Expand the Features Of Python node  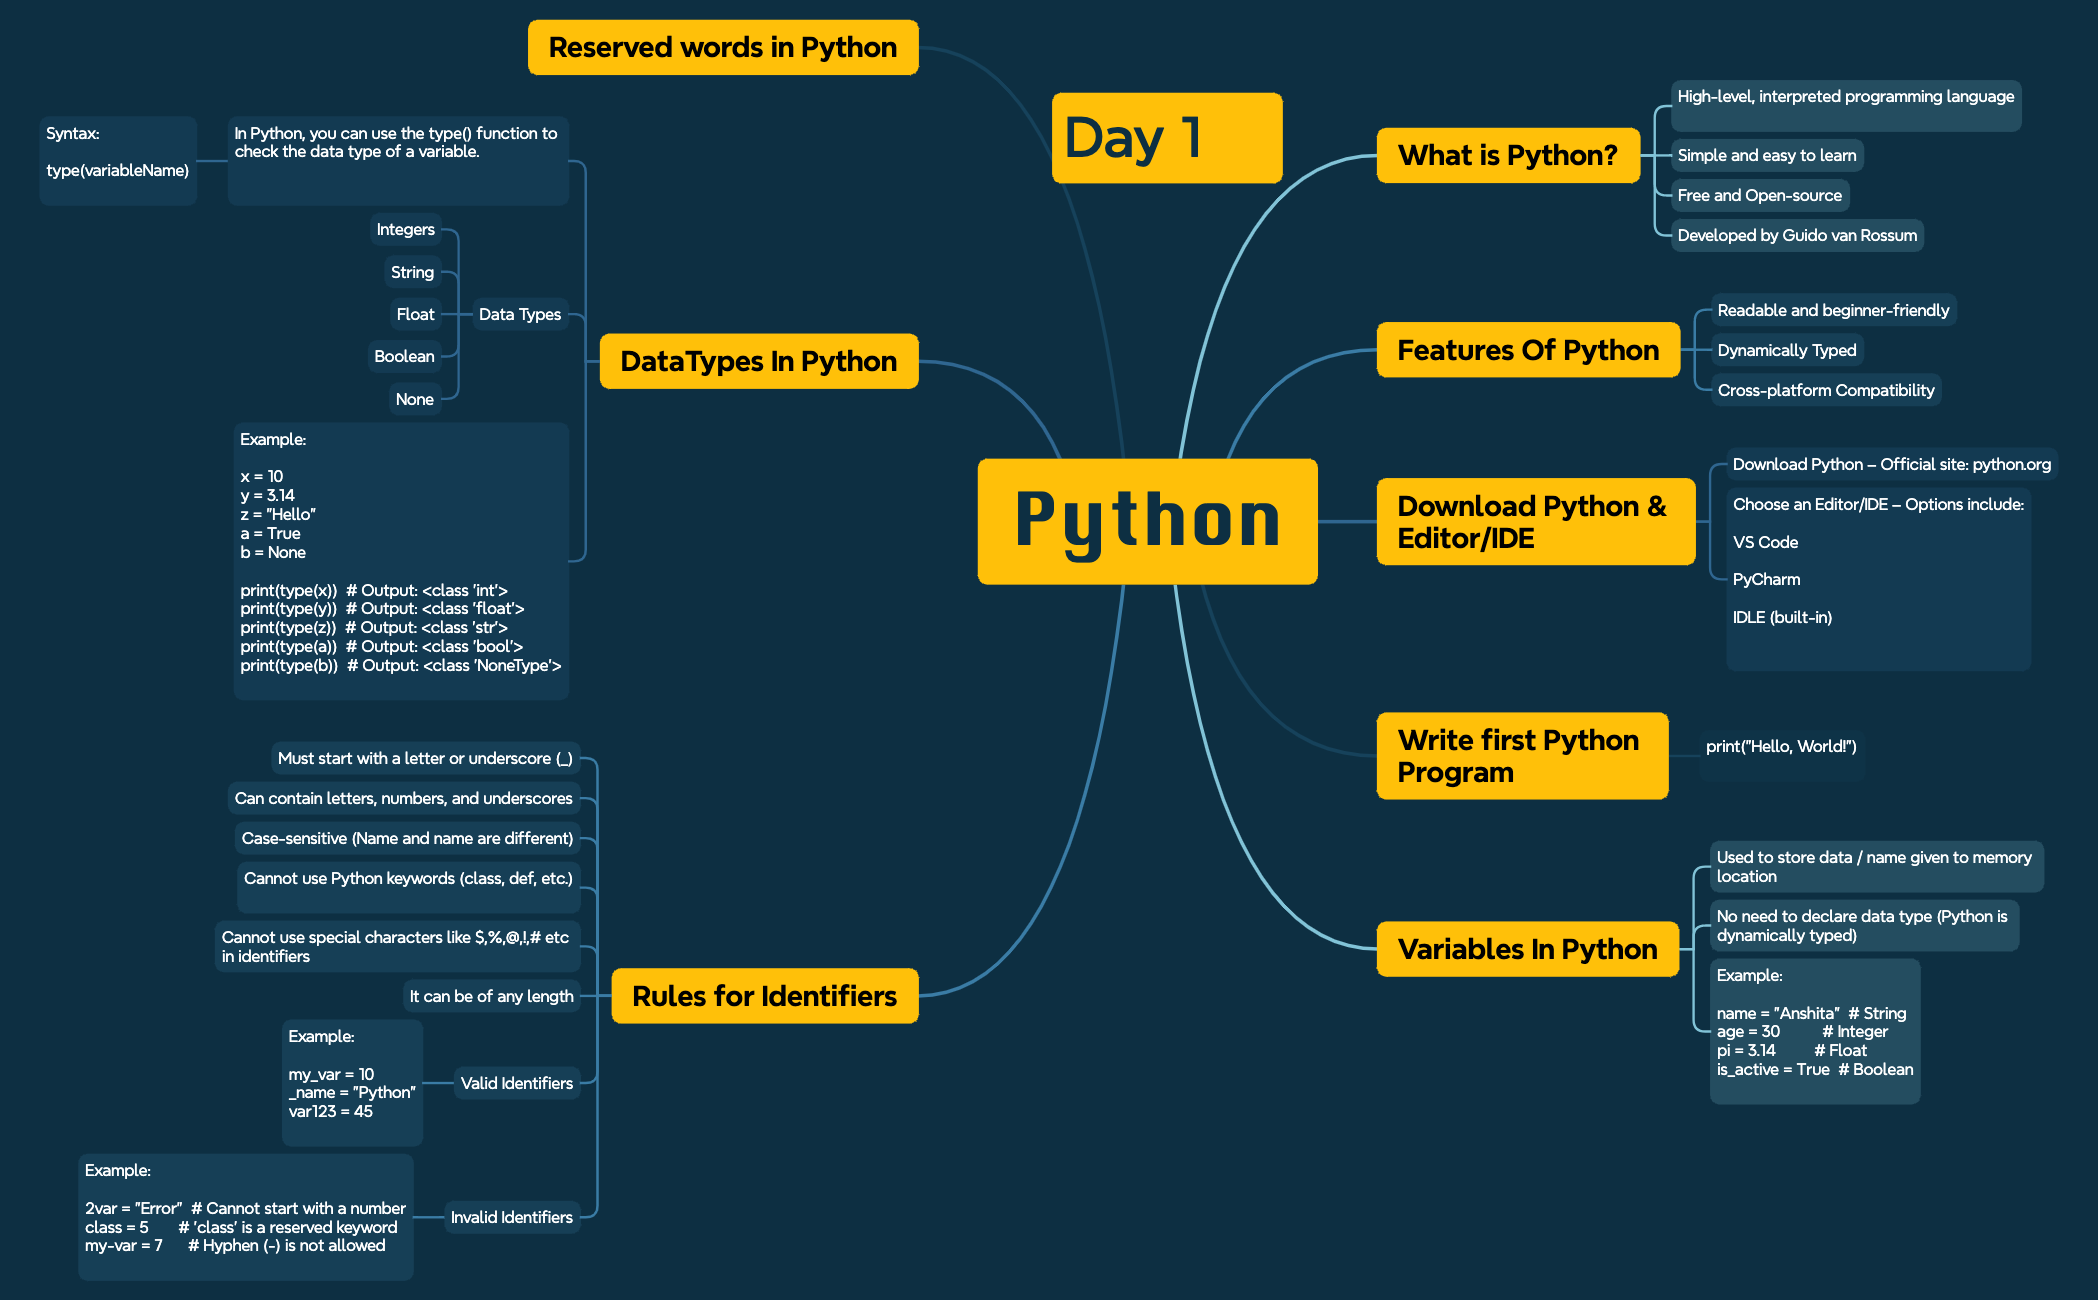point(1528,350)
